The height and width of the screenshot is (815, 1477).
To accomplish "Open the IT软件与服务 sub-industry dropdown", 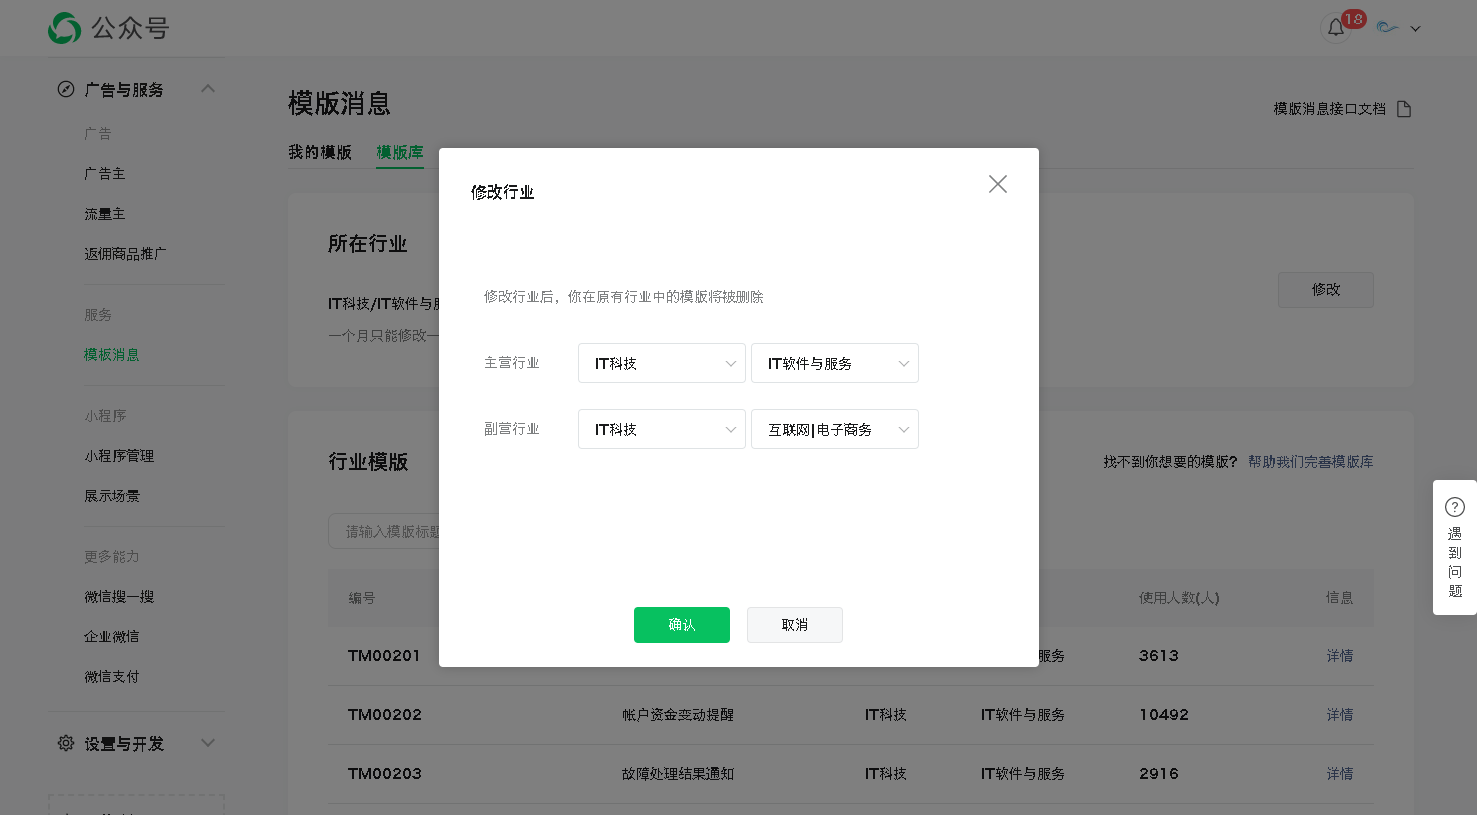I will tap(834, 363).
